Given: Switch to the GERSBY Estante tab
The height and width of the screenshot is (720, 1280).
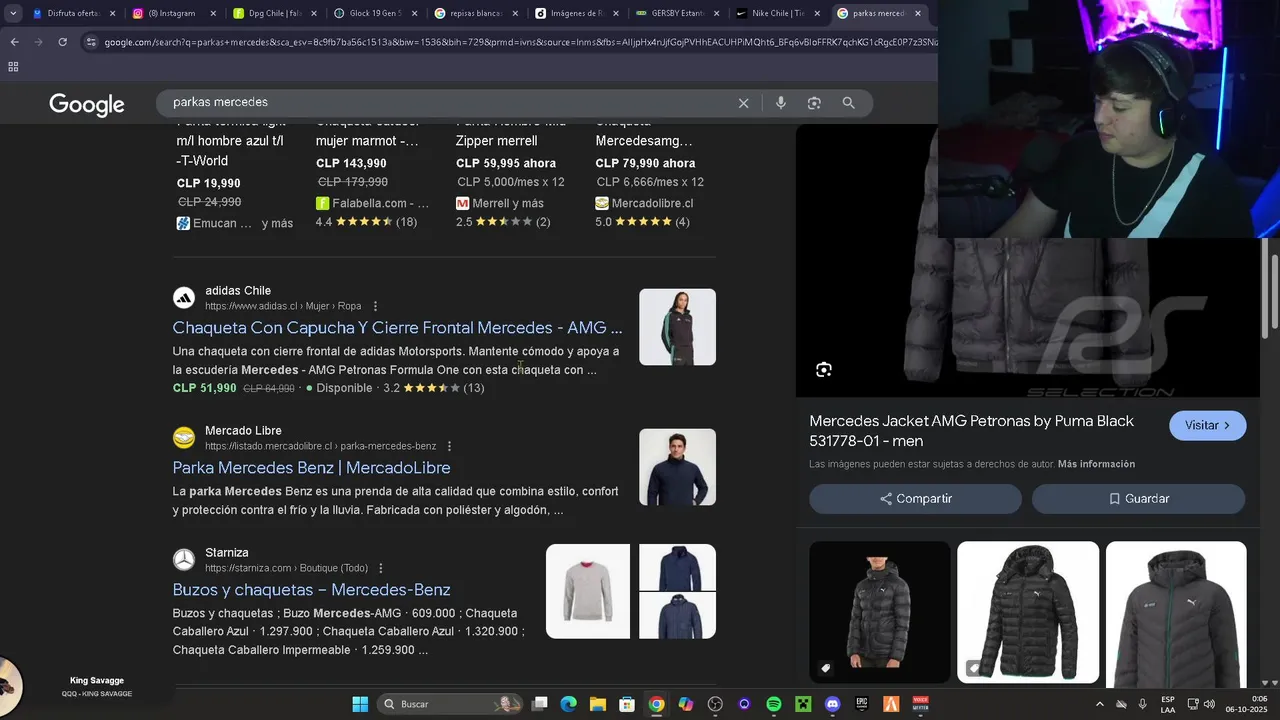Looking at the screenshot, I should [x=675, y=14].
